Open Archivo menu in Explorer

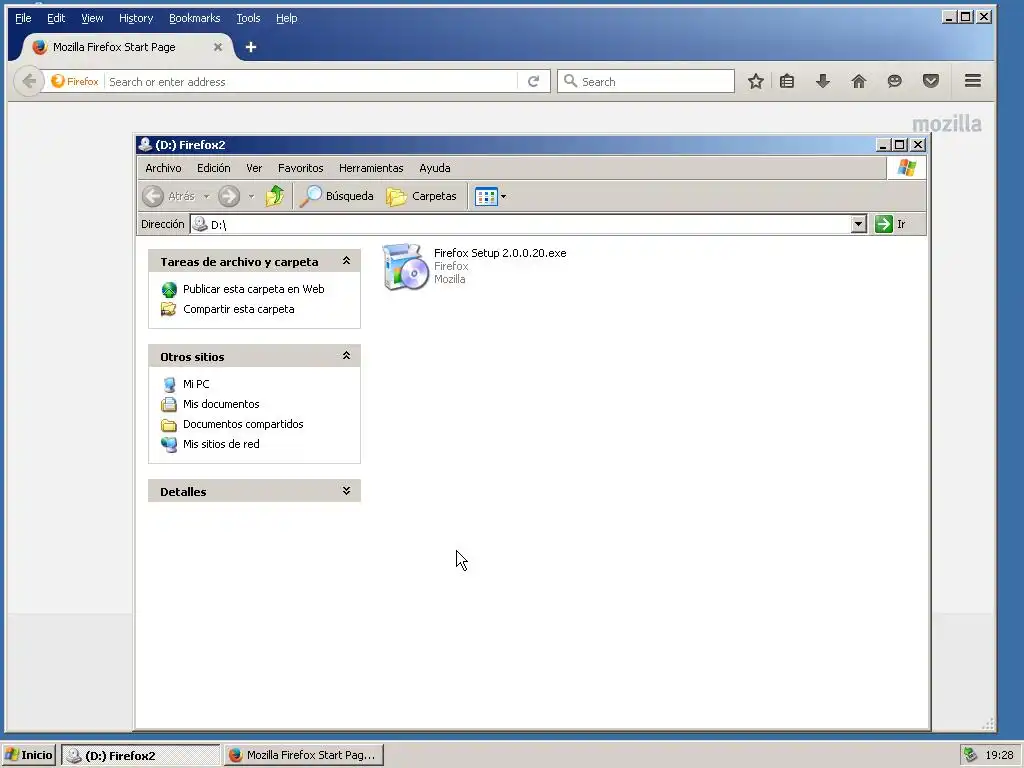[163, 168]
